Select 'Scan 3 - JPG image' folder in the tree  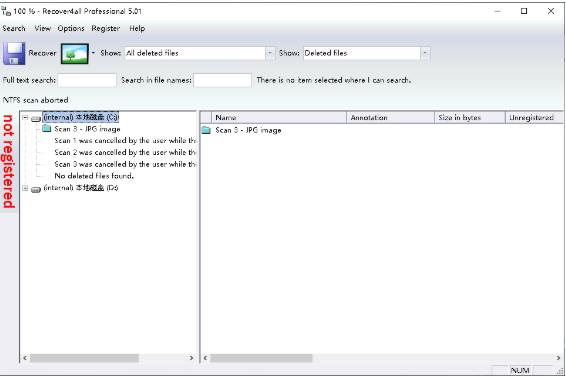pos(87,129)
